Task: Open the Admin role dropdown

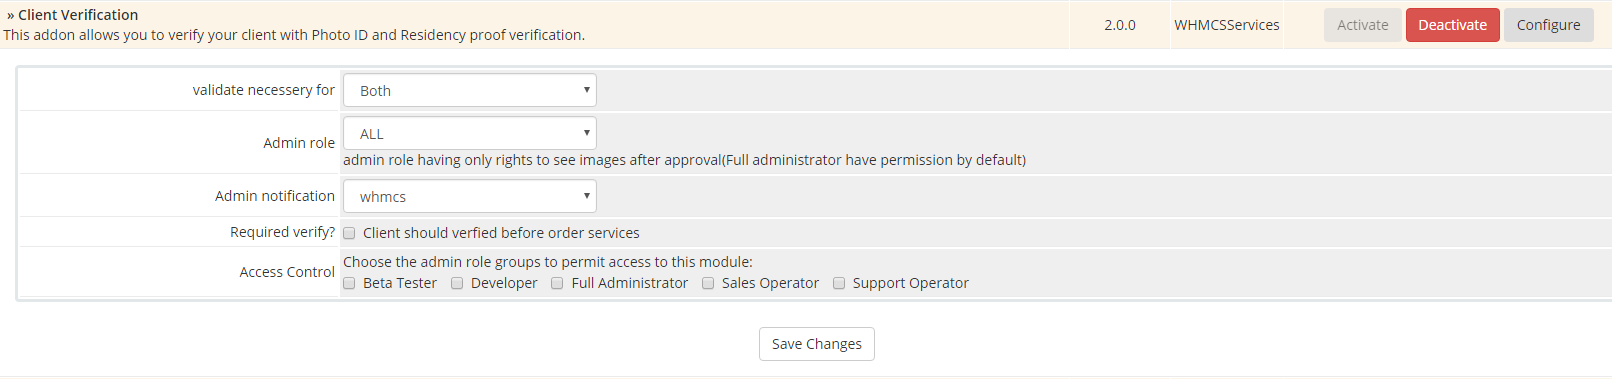Action: click(470, 133)
